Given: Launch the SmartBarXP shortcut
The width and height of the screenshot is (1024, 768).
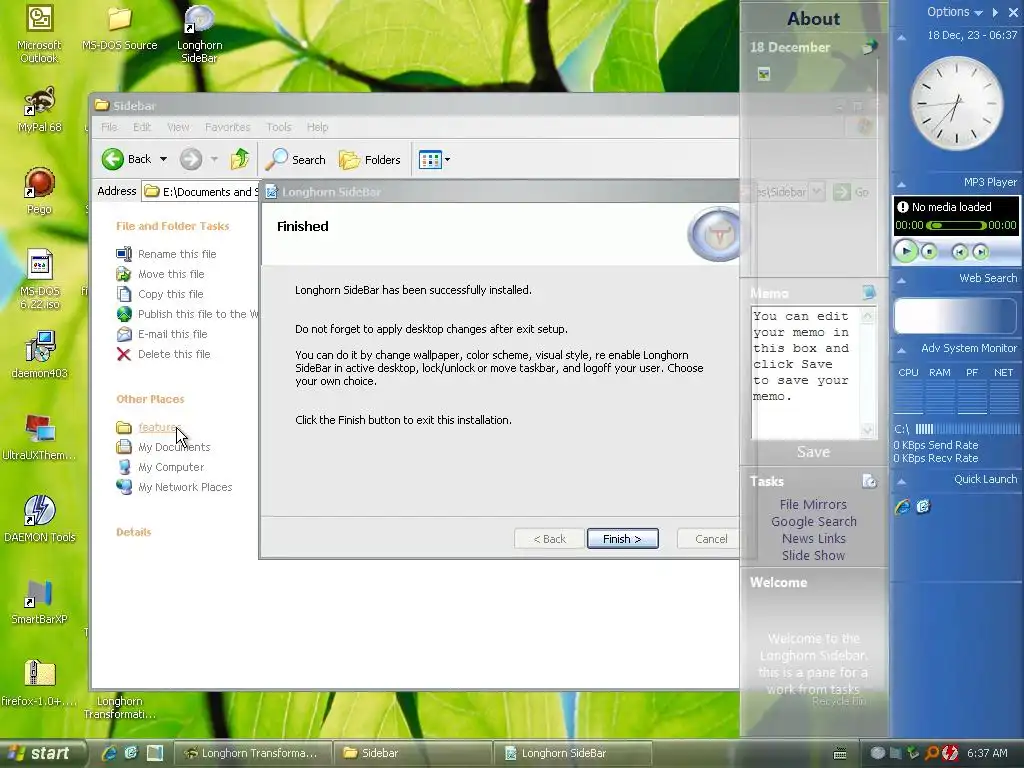Looking at the screenshot, I should [39, 601].
